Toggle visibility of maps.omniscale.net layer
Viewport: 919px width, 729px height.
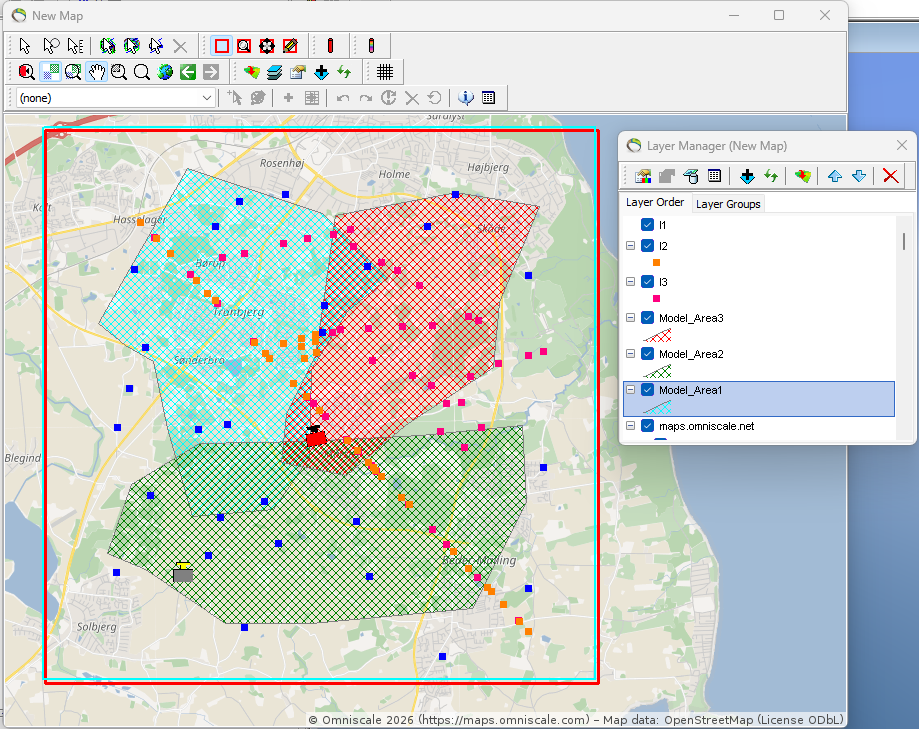pyautogui.click(x=647, y=425)
